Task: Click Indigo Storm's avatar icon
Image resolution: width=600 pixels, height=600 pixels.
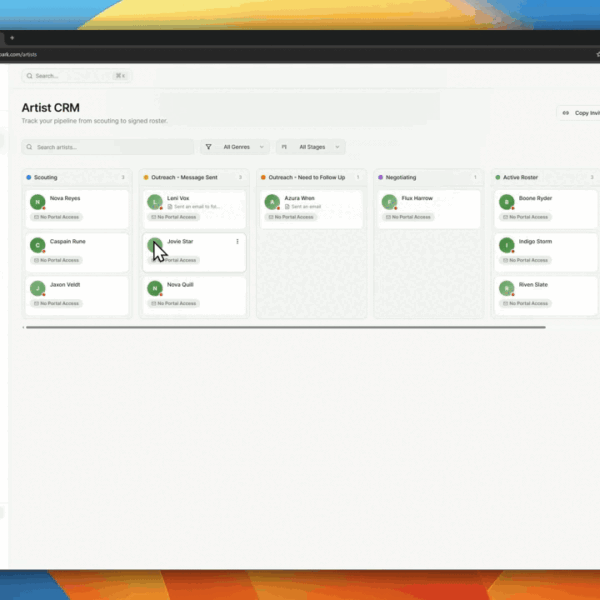Action: coord(507,245)
